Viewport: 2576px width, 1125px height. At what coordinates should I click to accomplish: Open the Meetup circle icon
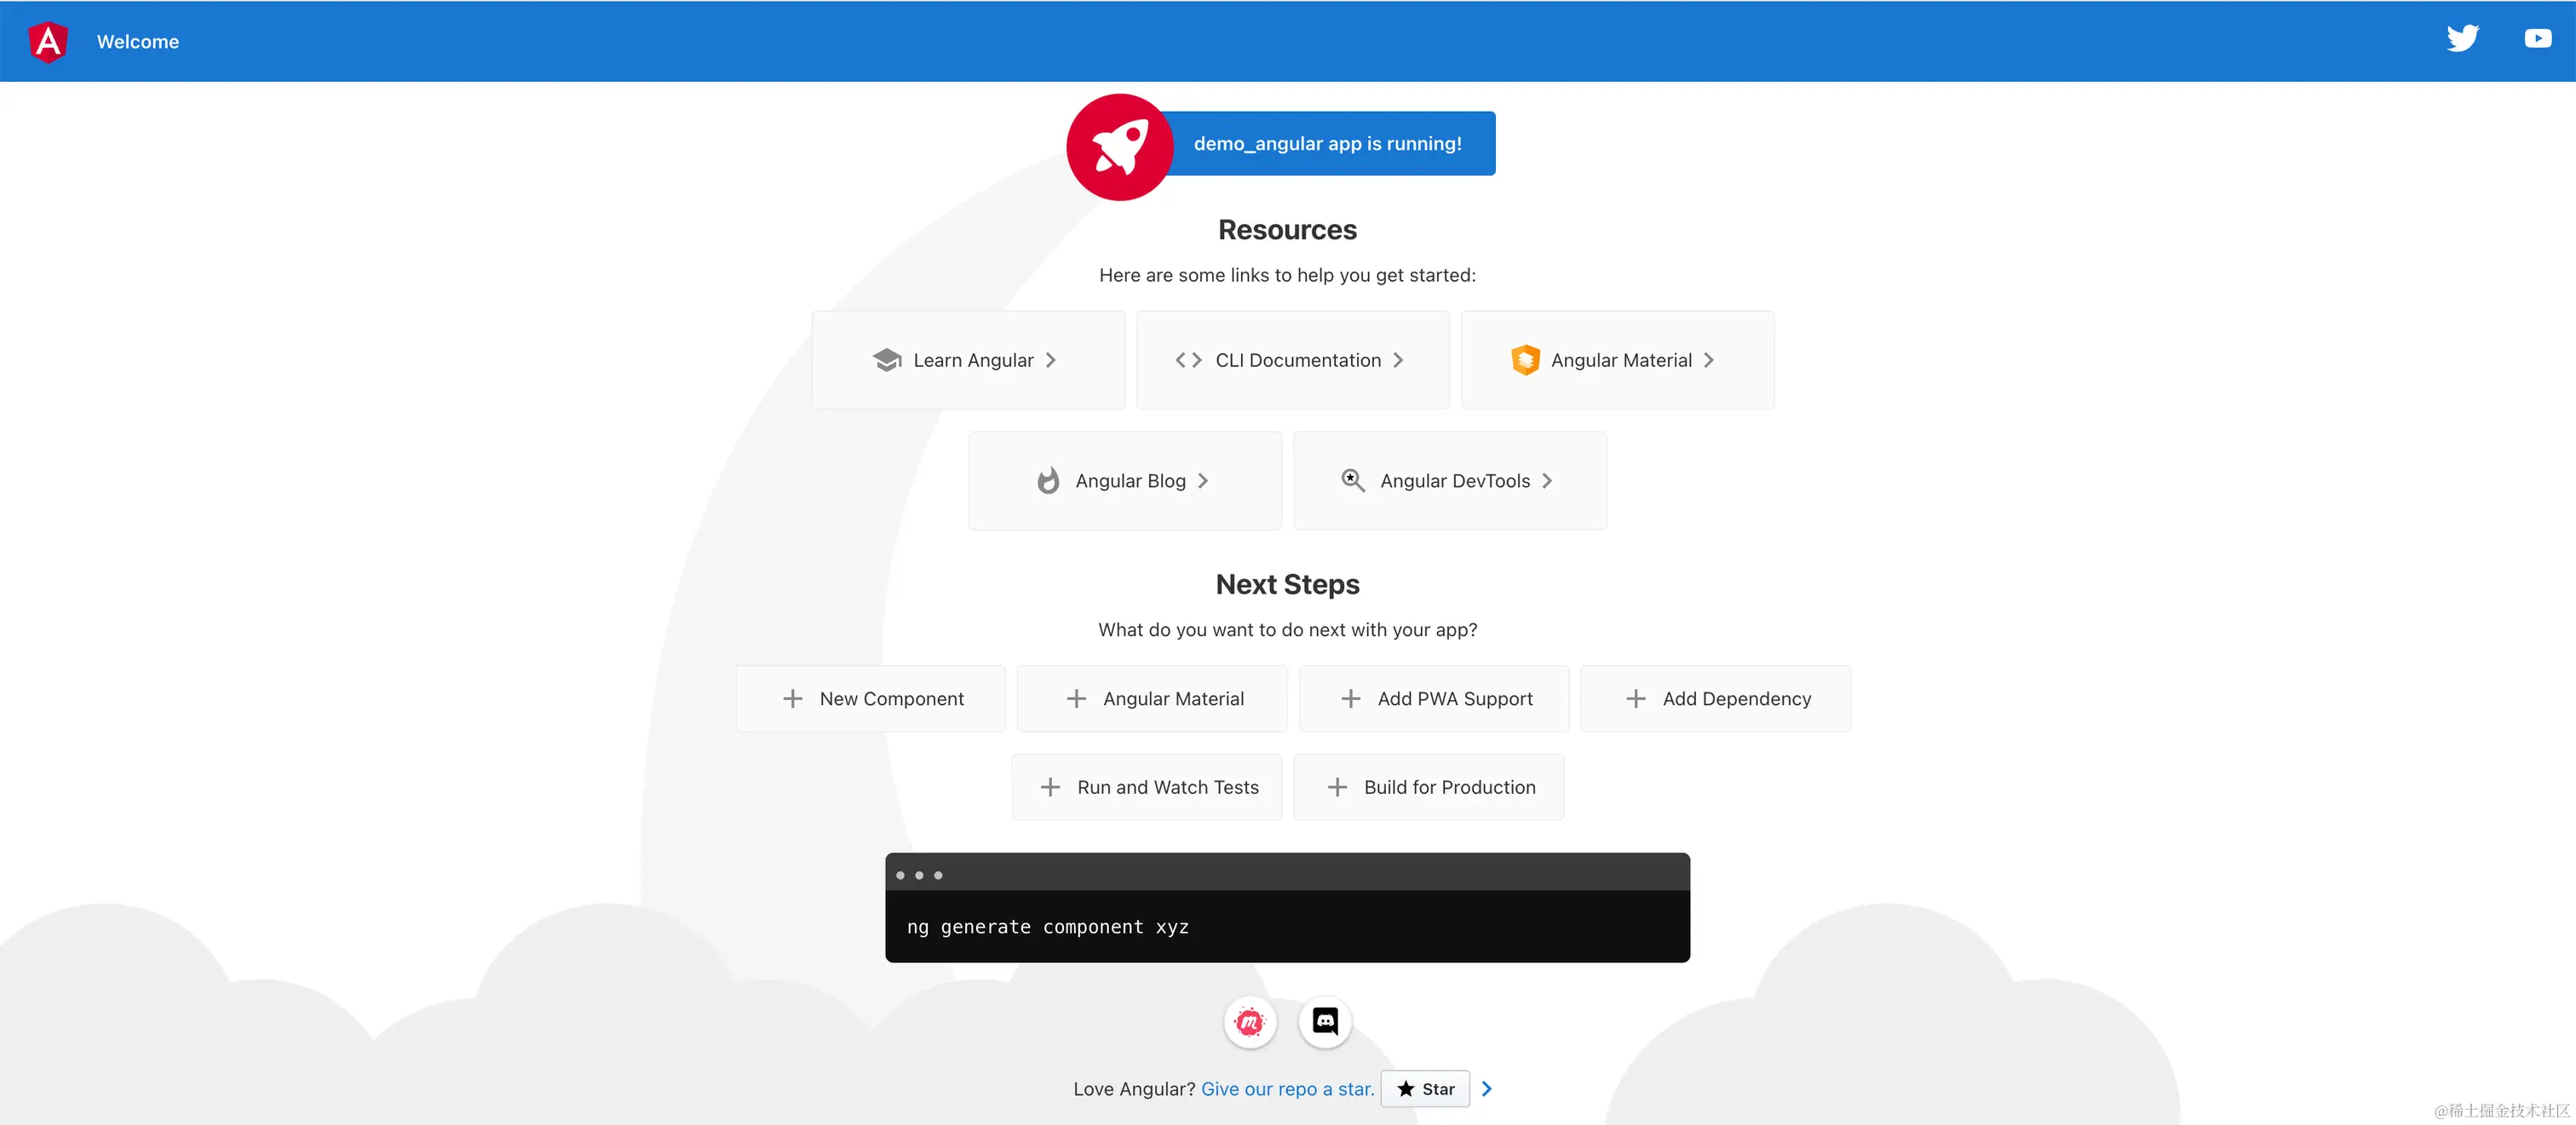point(1249,1022)
